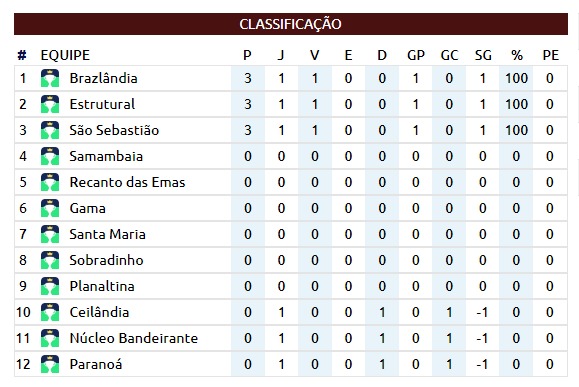
Task: Click the EQUIPE column header
Action: [65, 55]
